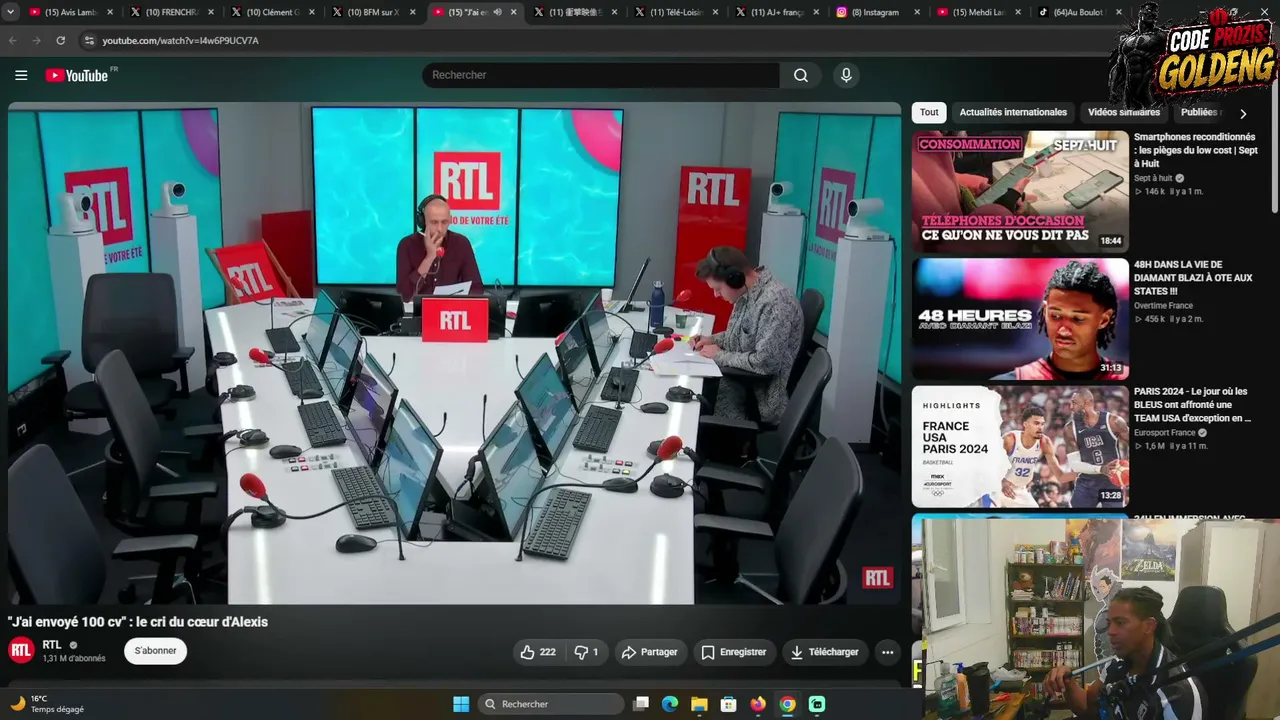
Task: Select the Tout filter chip
Action: pos(929,112)
